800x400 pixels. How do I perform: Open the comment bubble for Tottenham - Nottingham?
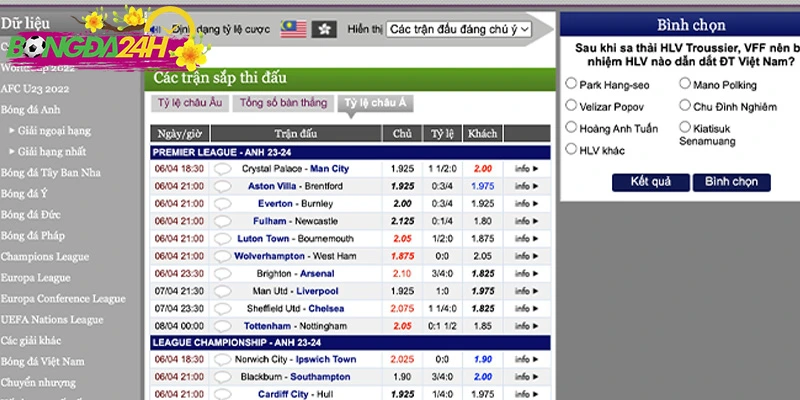[x=222, y=326]
